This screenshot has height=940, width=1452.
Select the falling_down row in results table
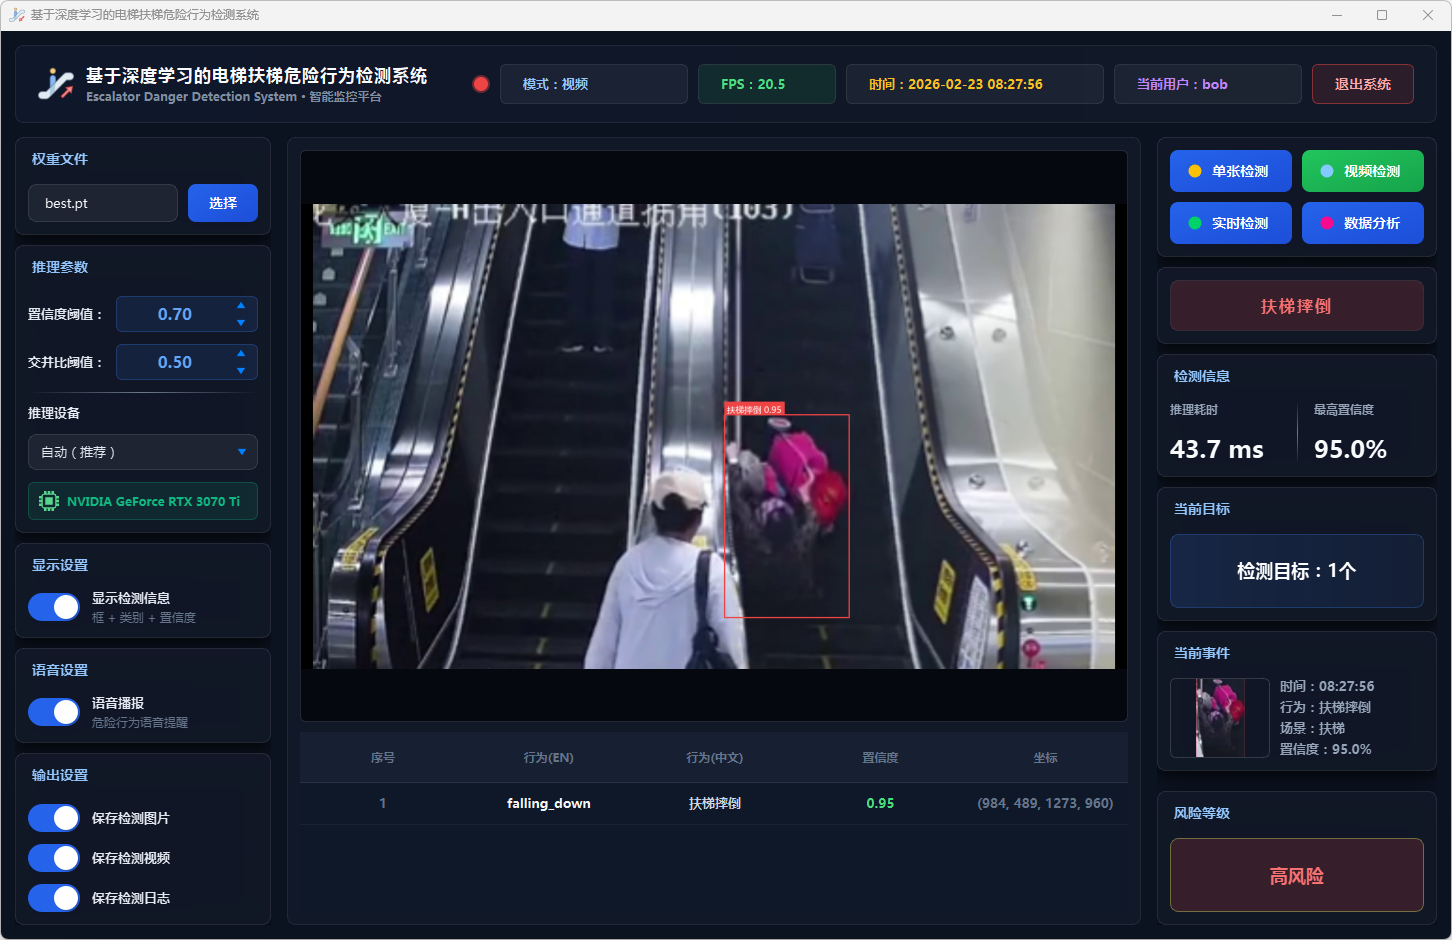(x=713, y=803)
